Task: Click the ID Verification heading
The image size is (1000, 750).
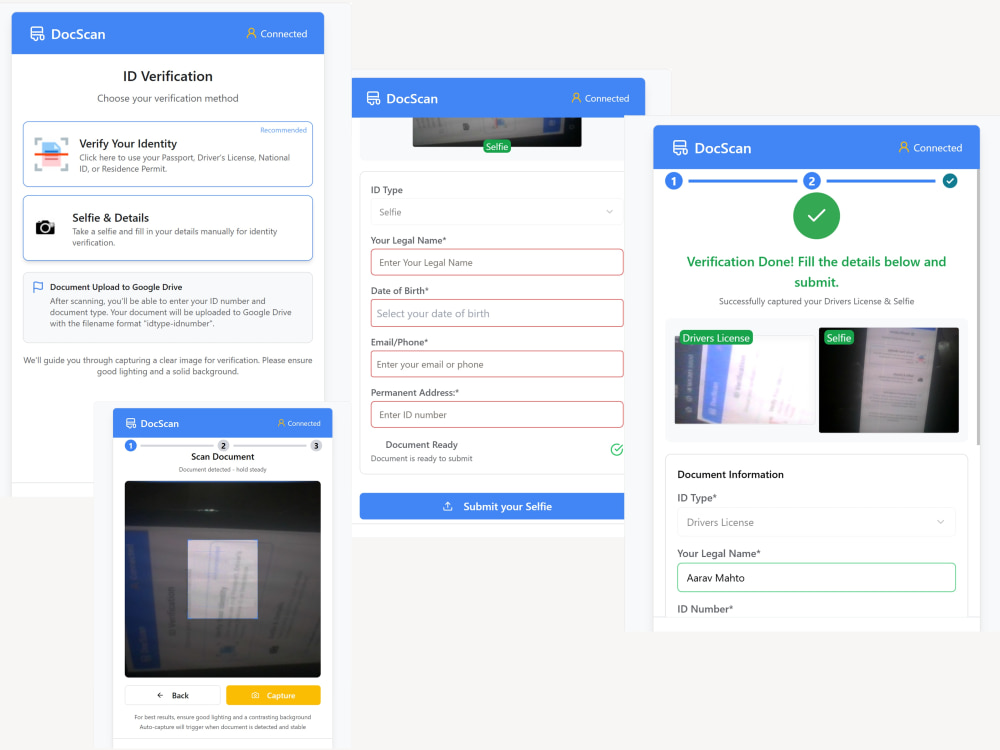Action: coord(168,77)
